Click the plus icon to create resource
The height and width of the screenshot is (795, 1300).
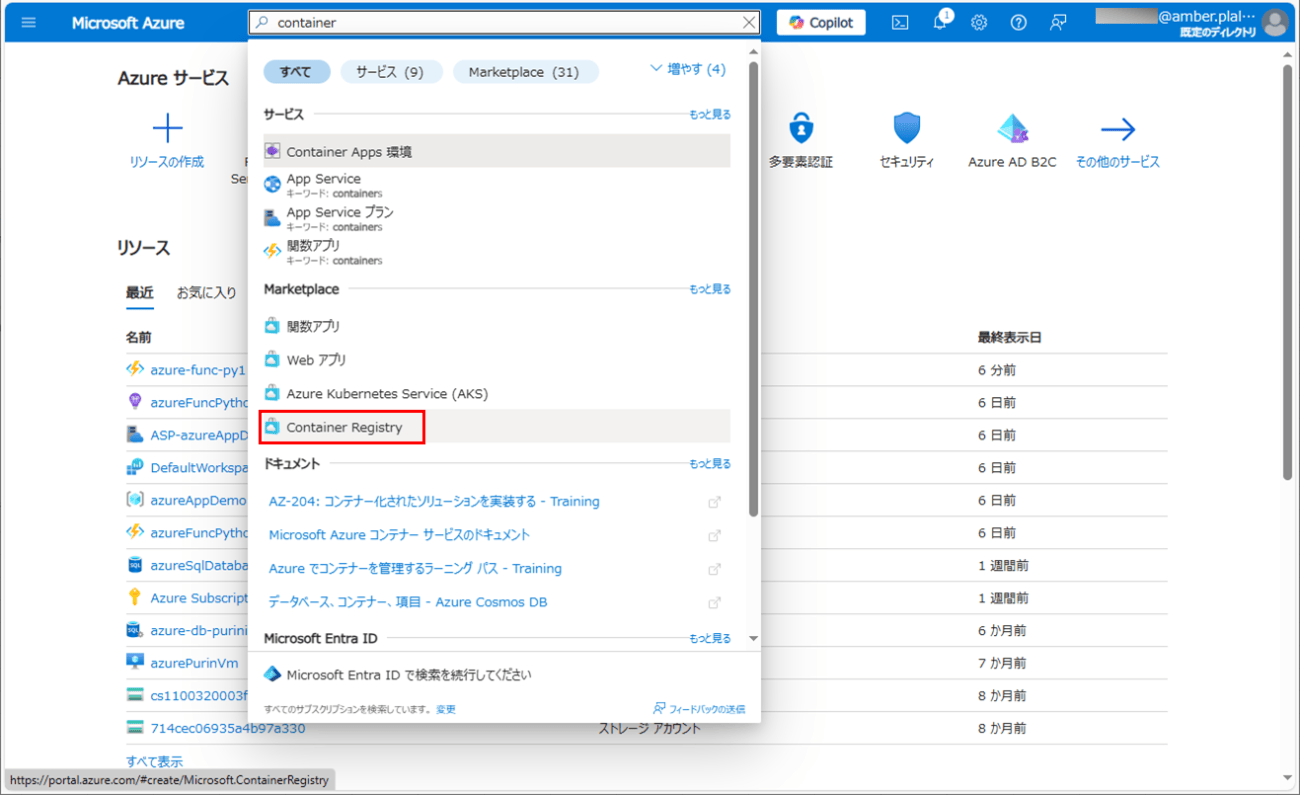167,129
